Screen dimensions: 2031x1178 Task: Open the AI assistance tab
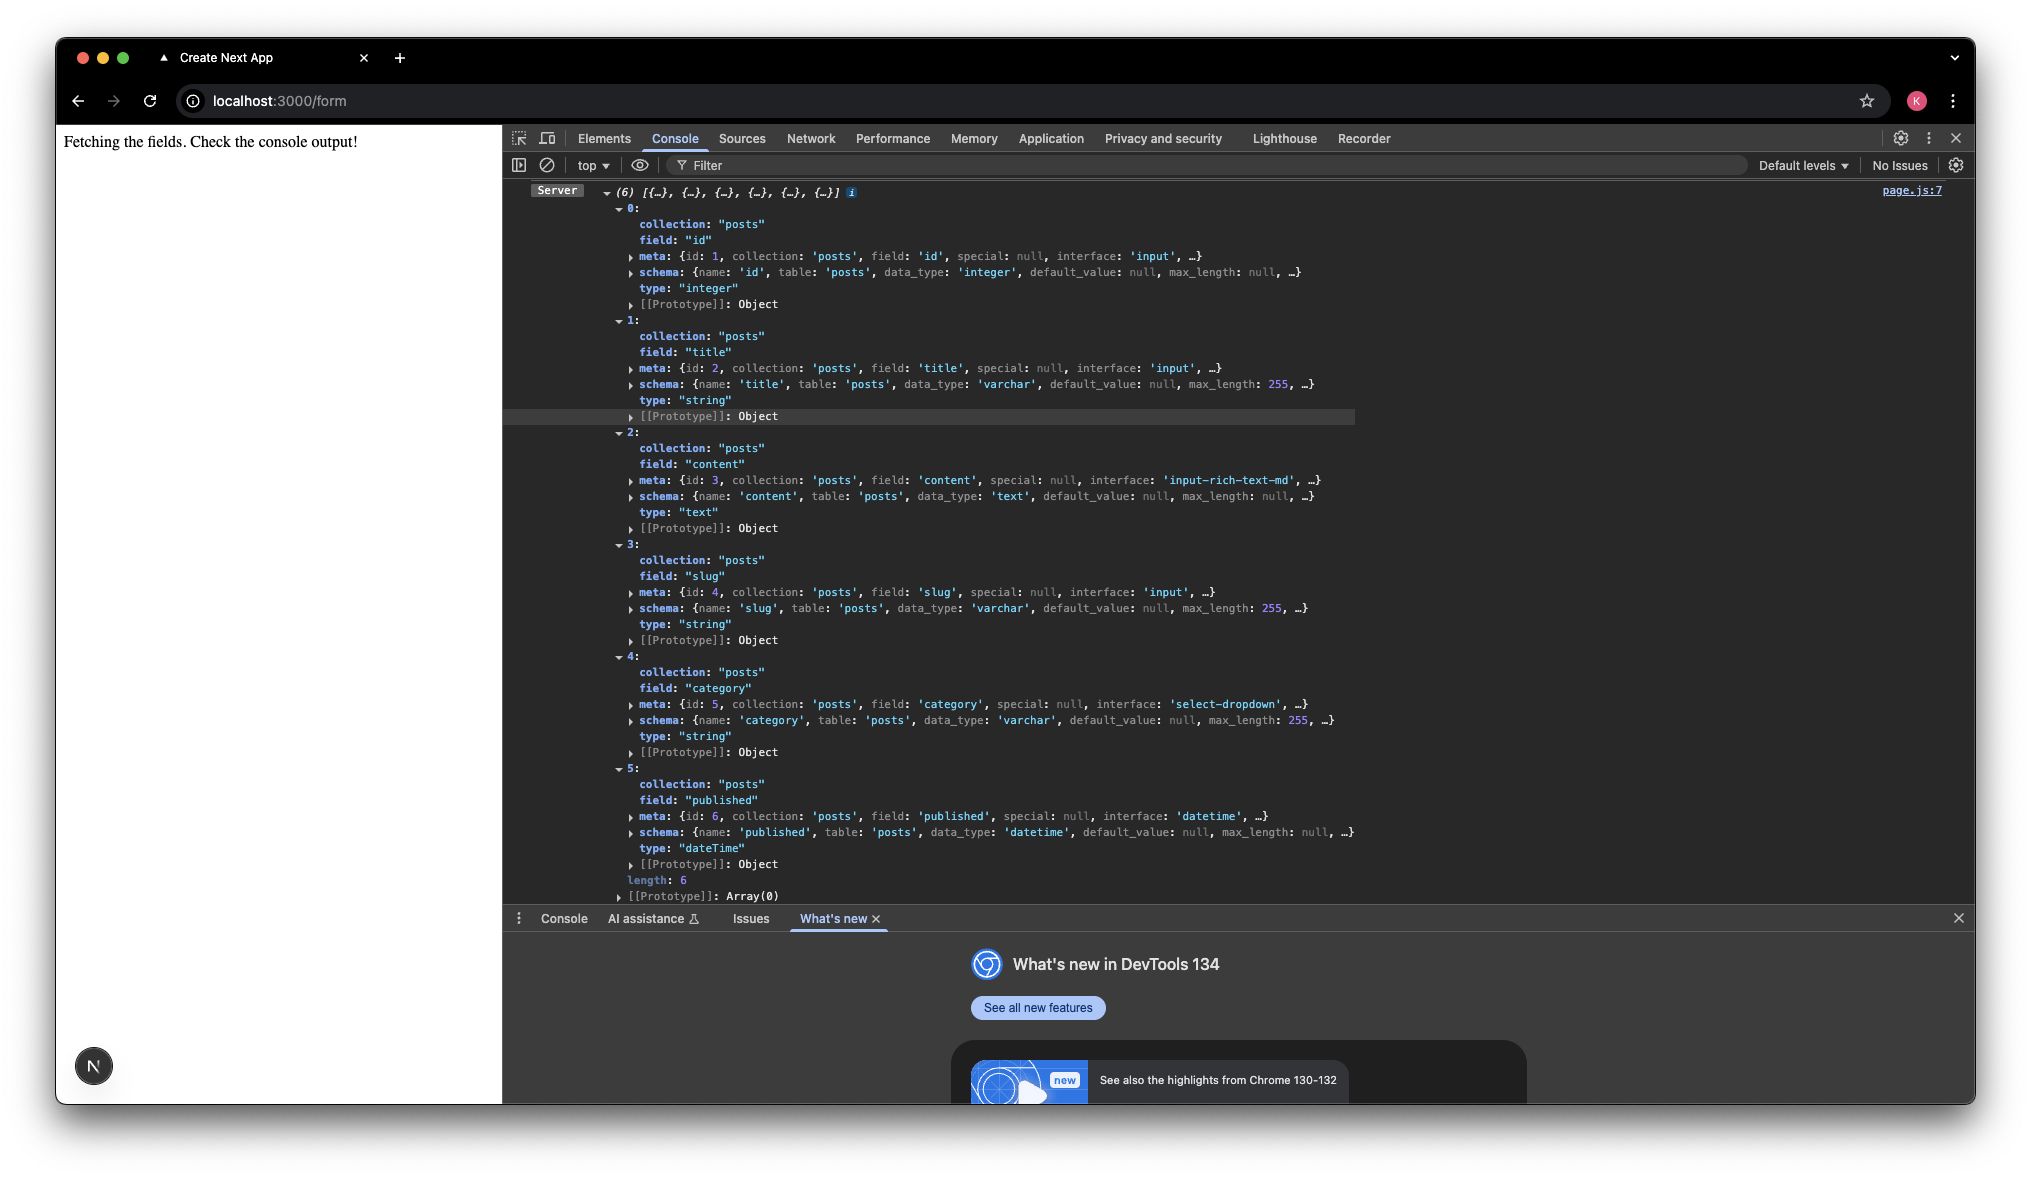[x=646, y=918]
